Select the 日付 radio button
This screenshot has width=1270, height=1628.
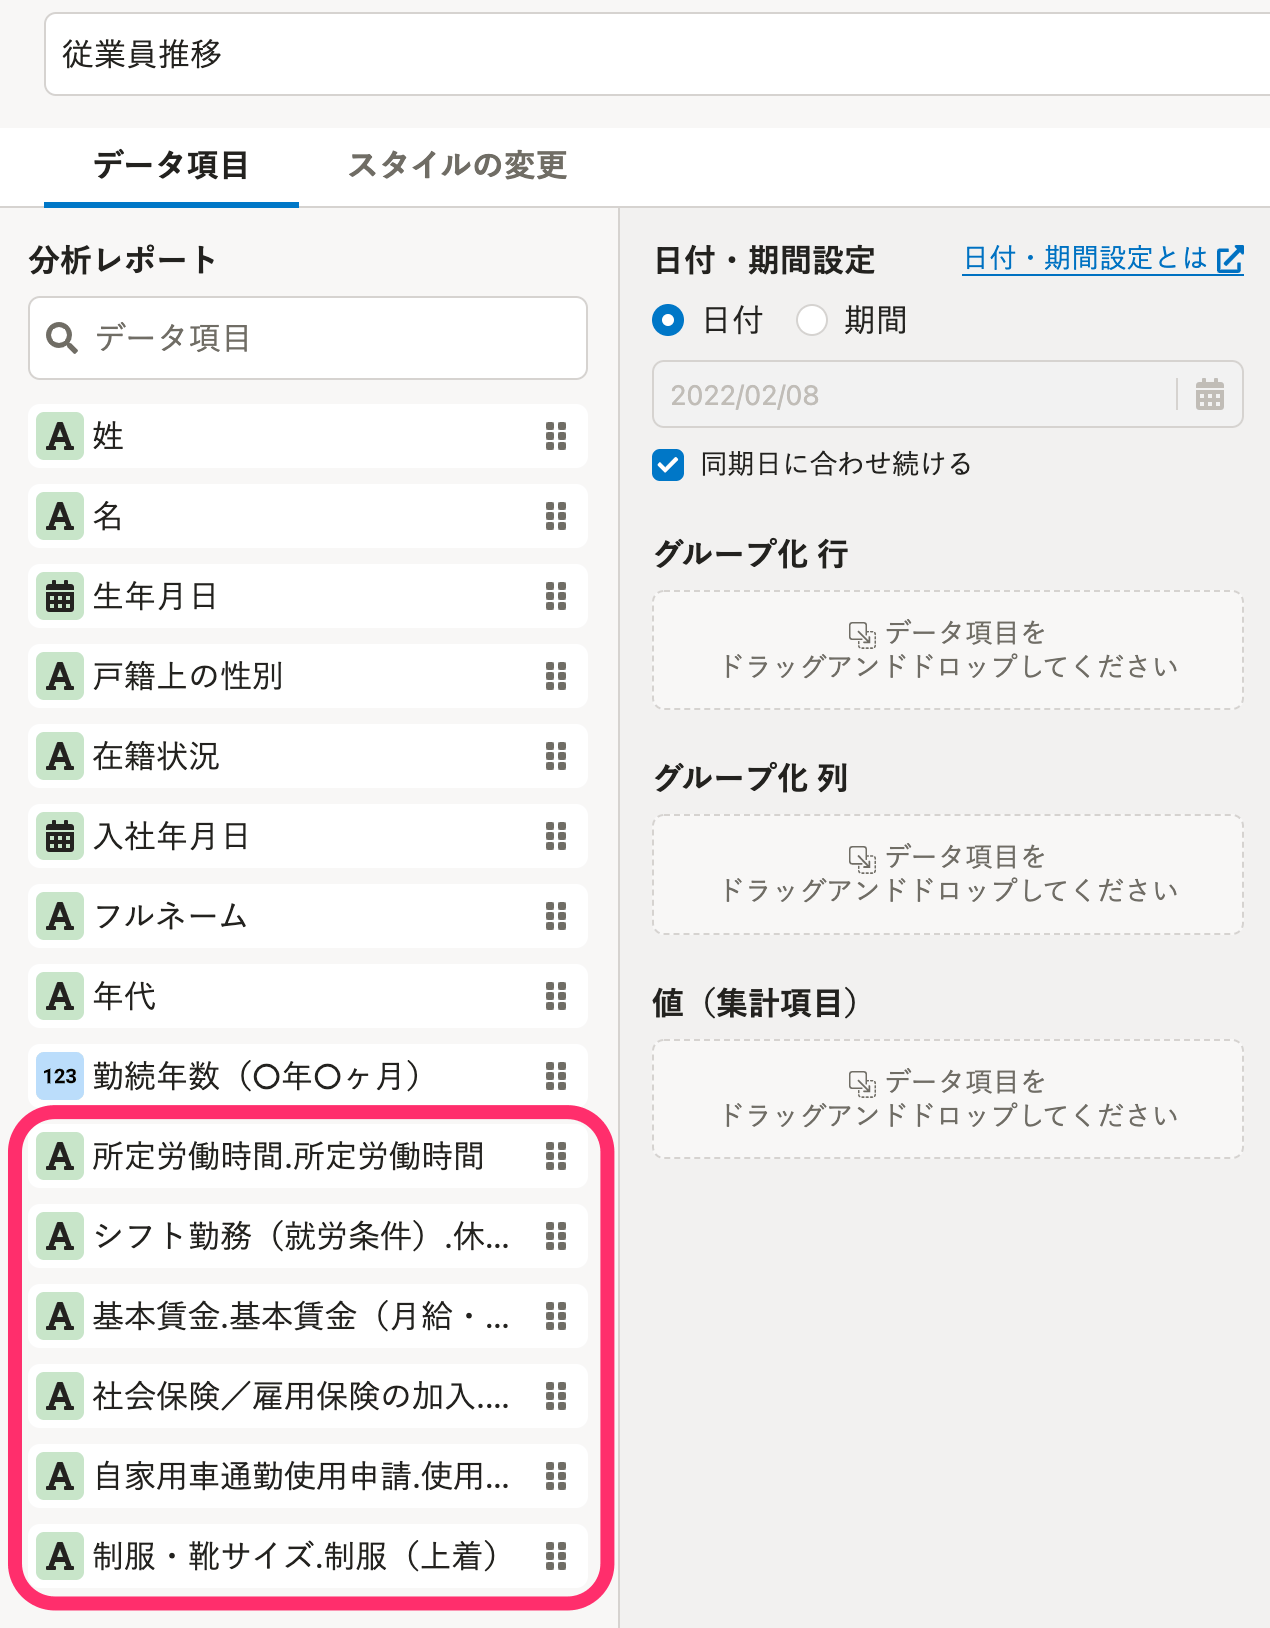[668, 320]
